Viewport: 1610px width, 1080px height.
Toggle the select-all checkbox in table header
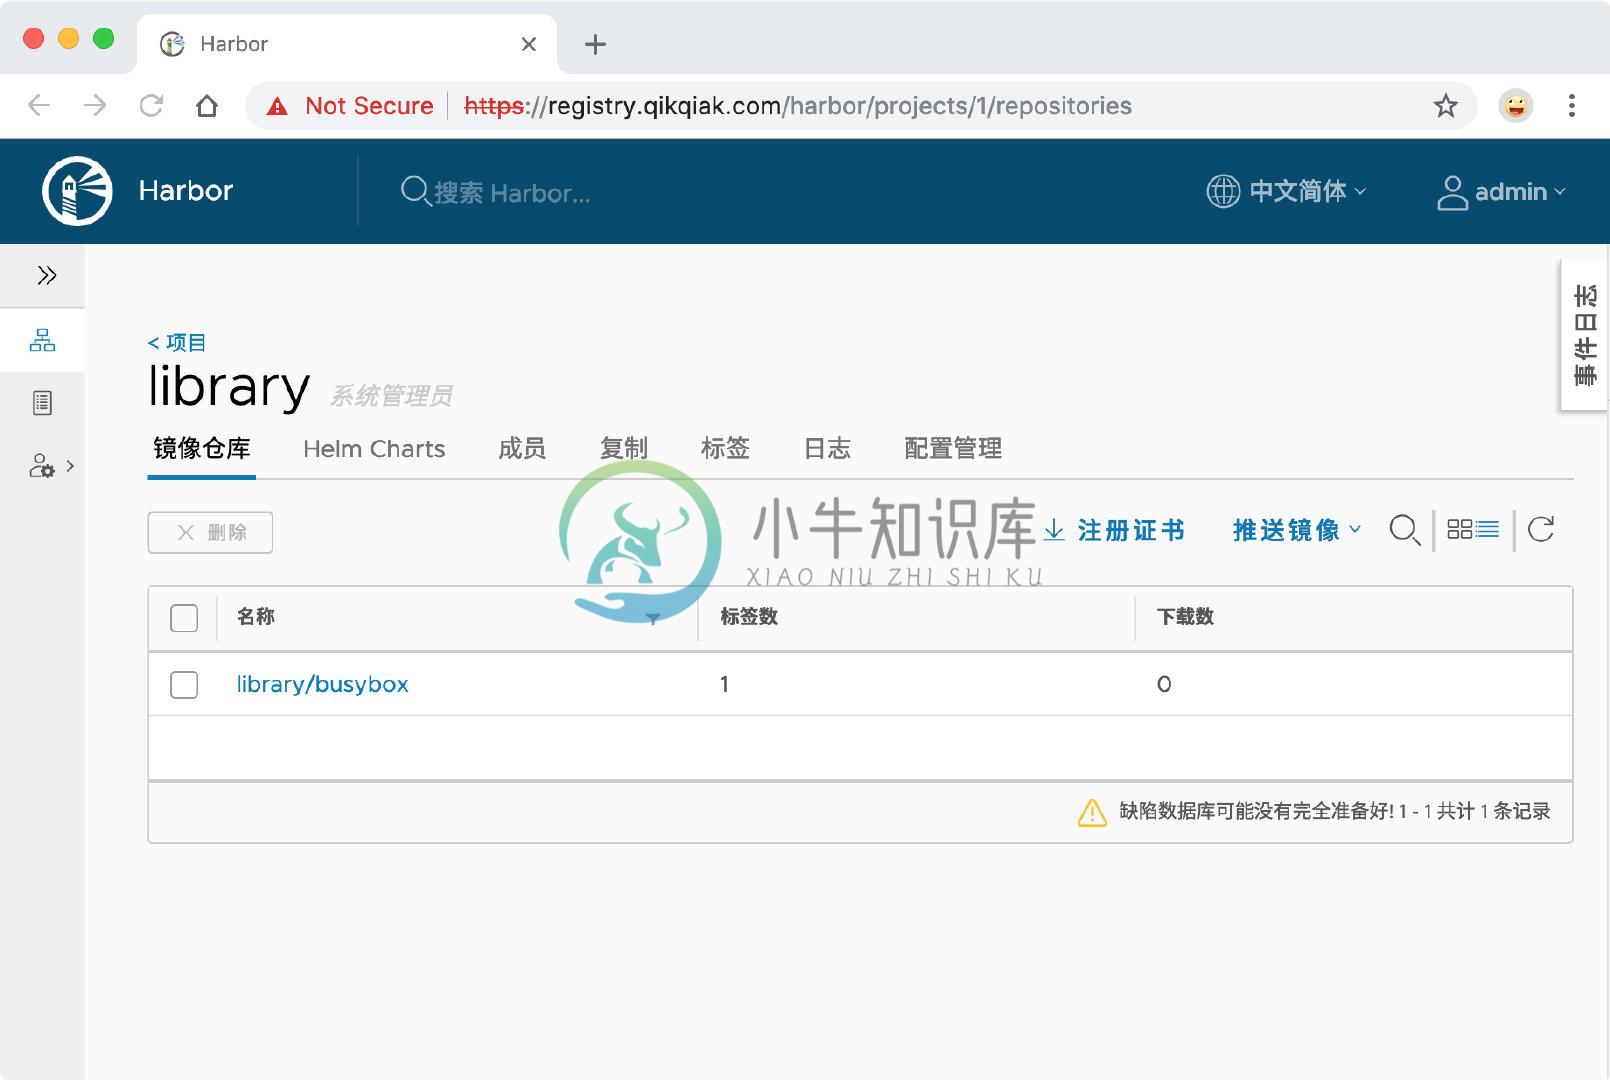184,618
